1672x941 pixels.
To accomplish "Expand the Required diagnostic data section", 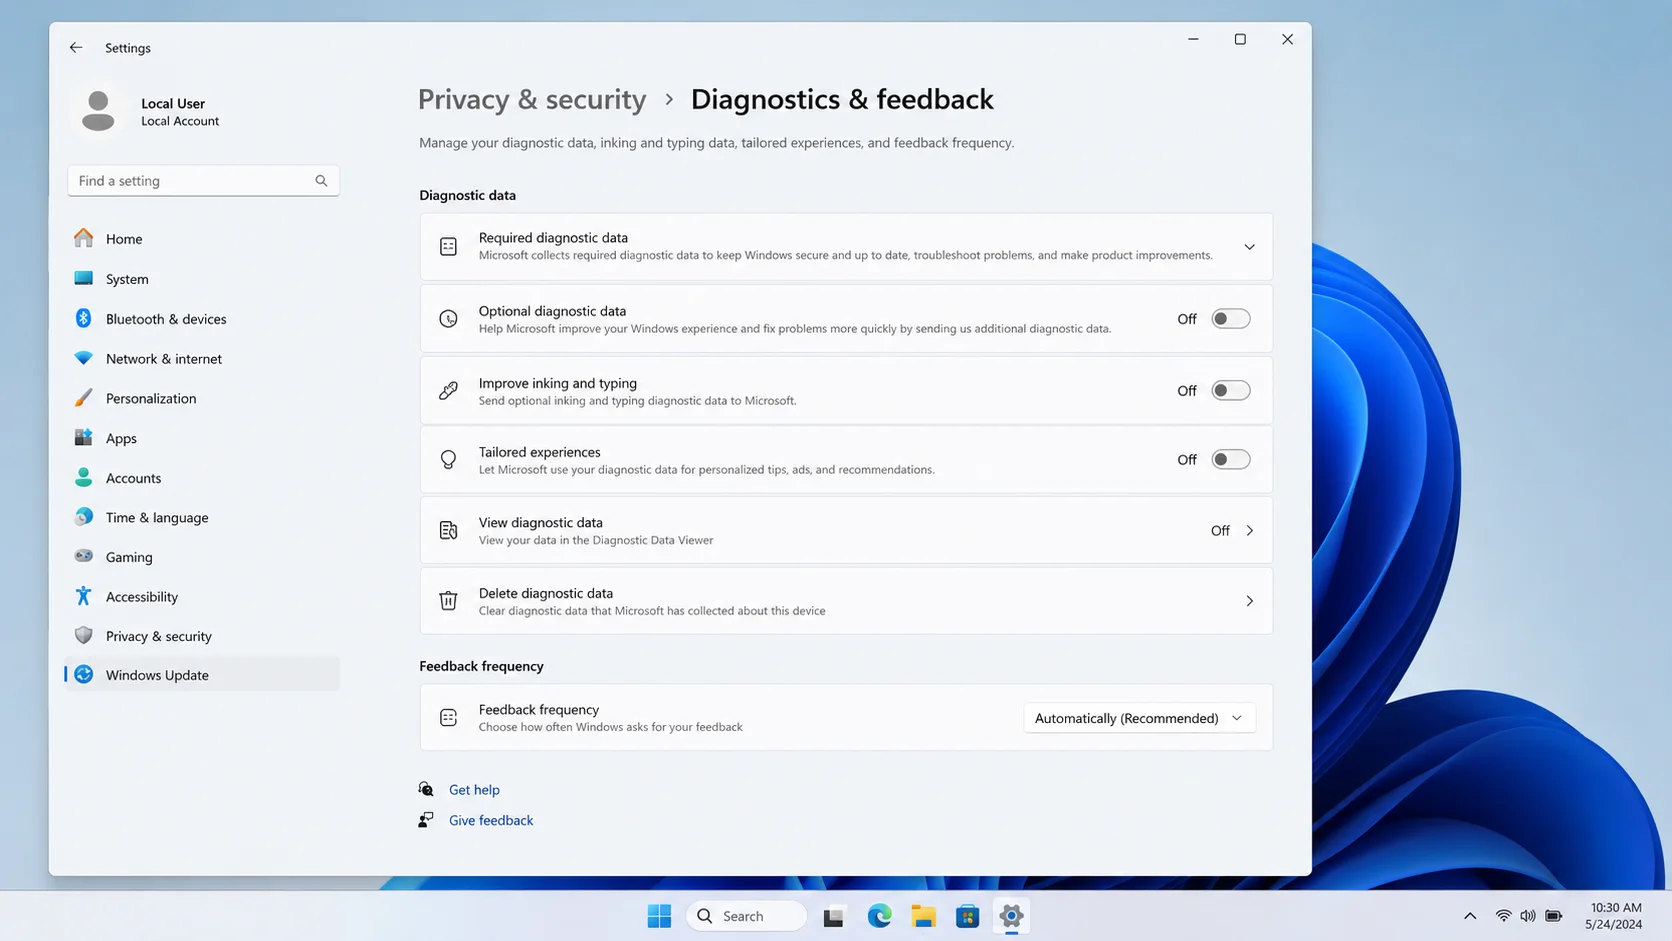I will [x=1249, y=247].
